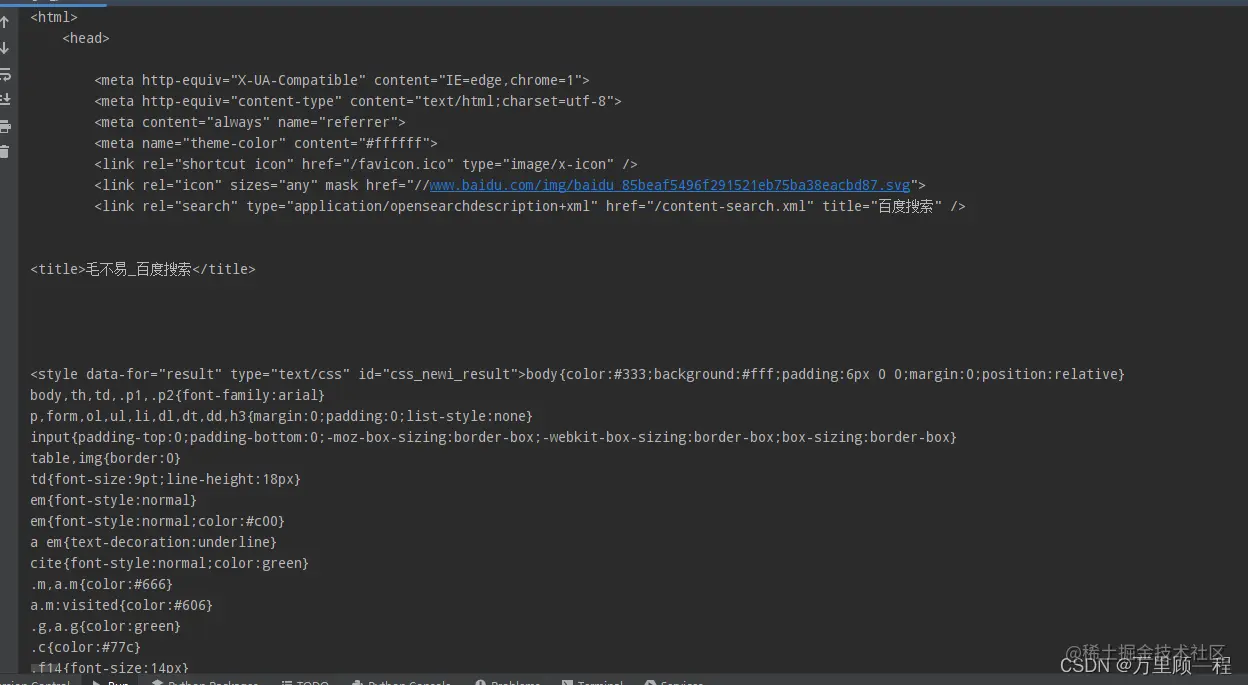This screenshot has width=1248, height=685.
Task: Click the meta name="referrer" line
Action: [x=250, y=122]
